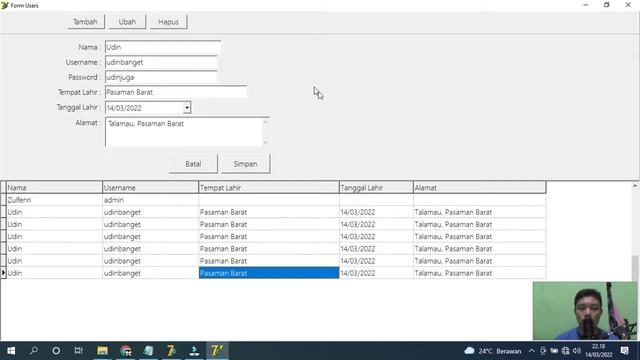Open the taskbar clock and date

599,351
